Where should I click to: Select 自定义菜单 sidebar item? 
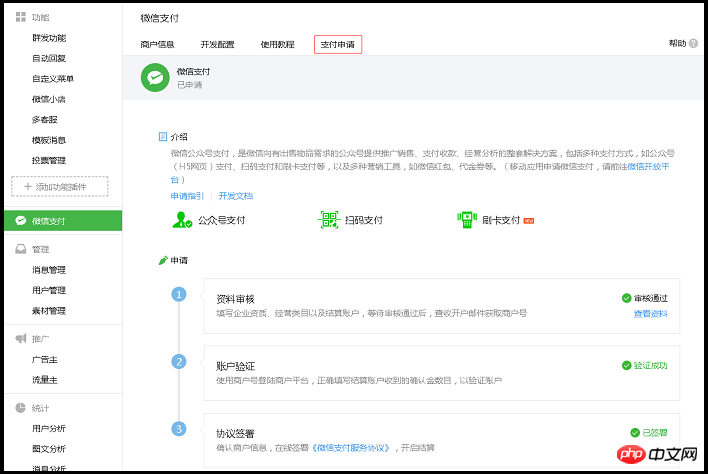[x=53, y=79]
